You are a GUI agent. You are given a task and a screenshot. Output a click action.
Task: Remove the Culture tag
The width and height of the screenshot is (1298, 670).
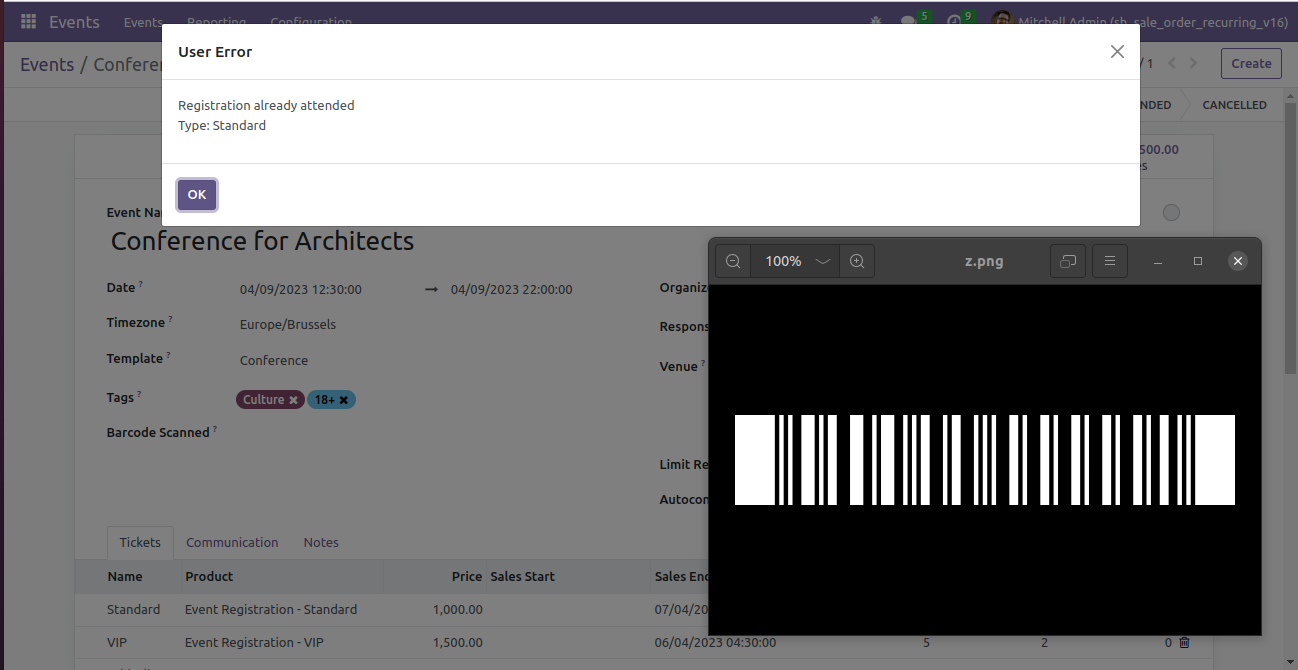tap(293, 400)
